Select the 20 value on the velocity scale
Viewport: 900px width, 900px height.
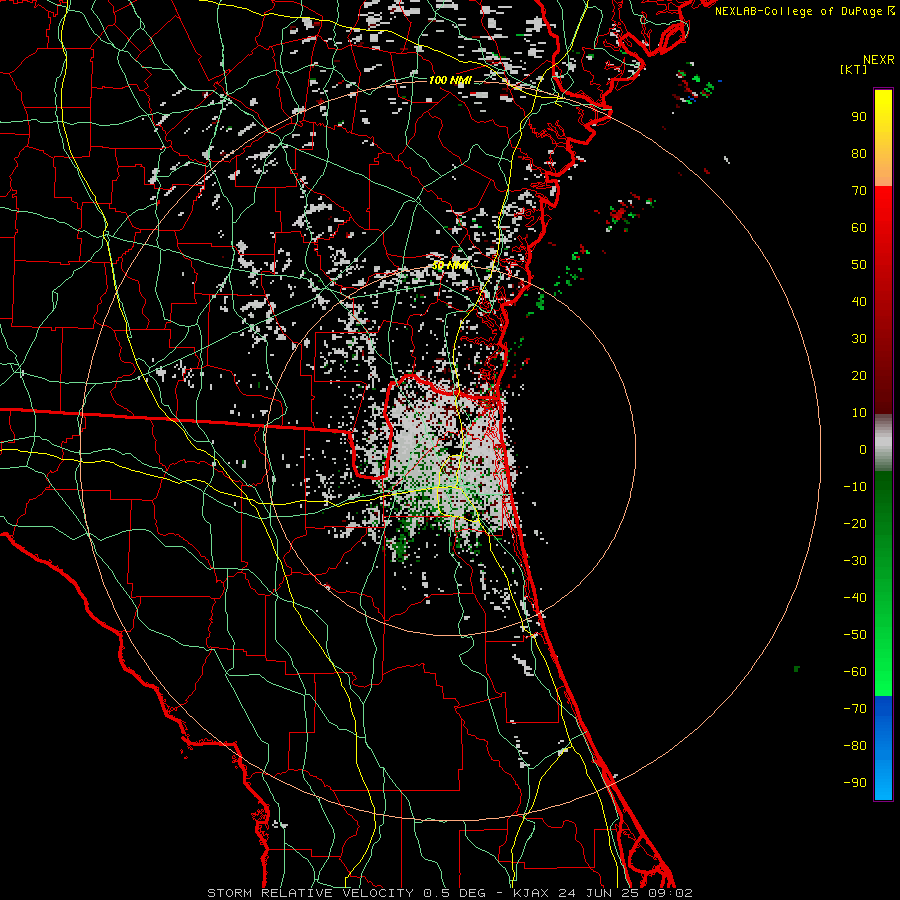(x=859, y=375)
